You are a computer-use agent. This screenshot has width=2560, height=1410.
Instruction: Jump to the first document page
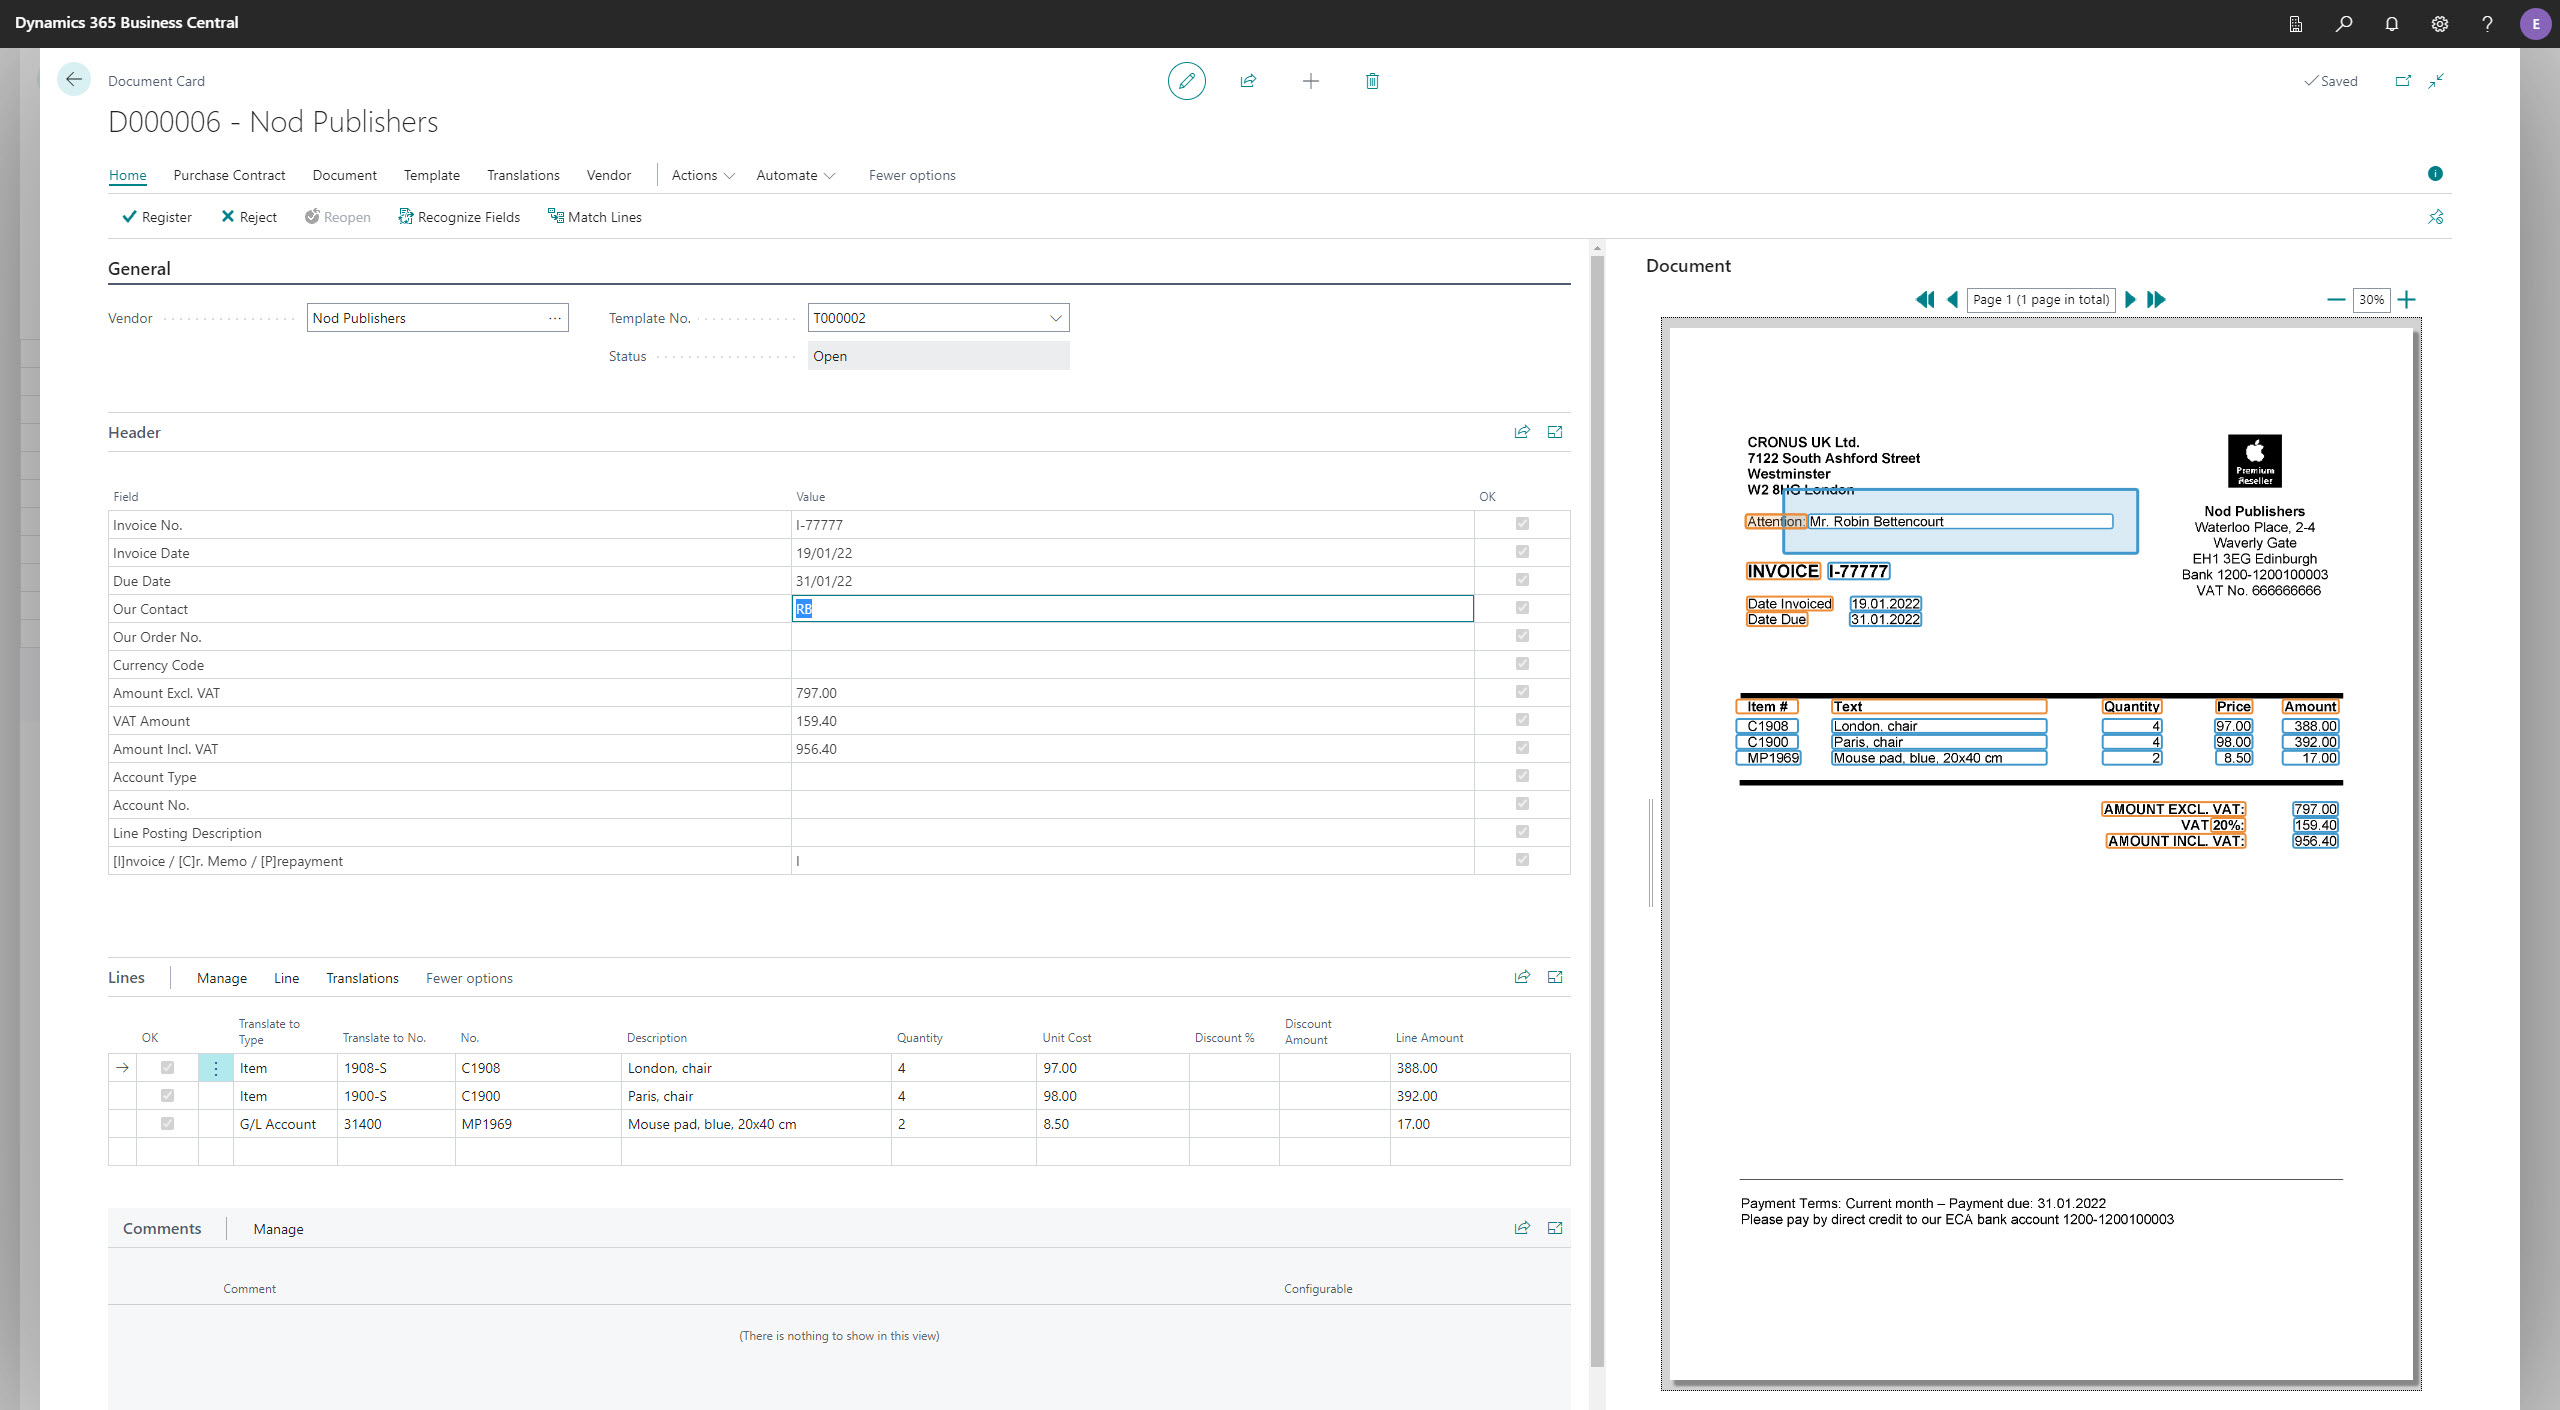(x=1924, y=299)
